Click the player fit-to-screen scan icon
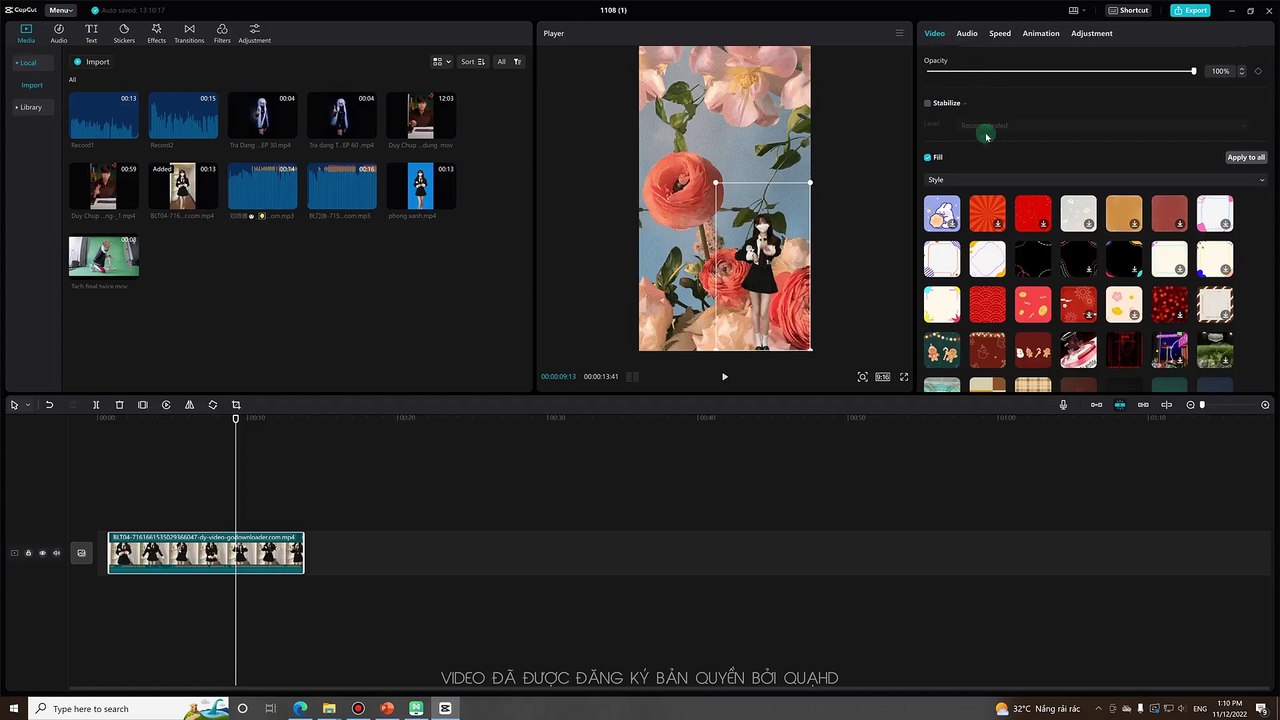The height and width of the screenshot is (720, 1280). pyautogui.click(x=862, y=377)
